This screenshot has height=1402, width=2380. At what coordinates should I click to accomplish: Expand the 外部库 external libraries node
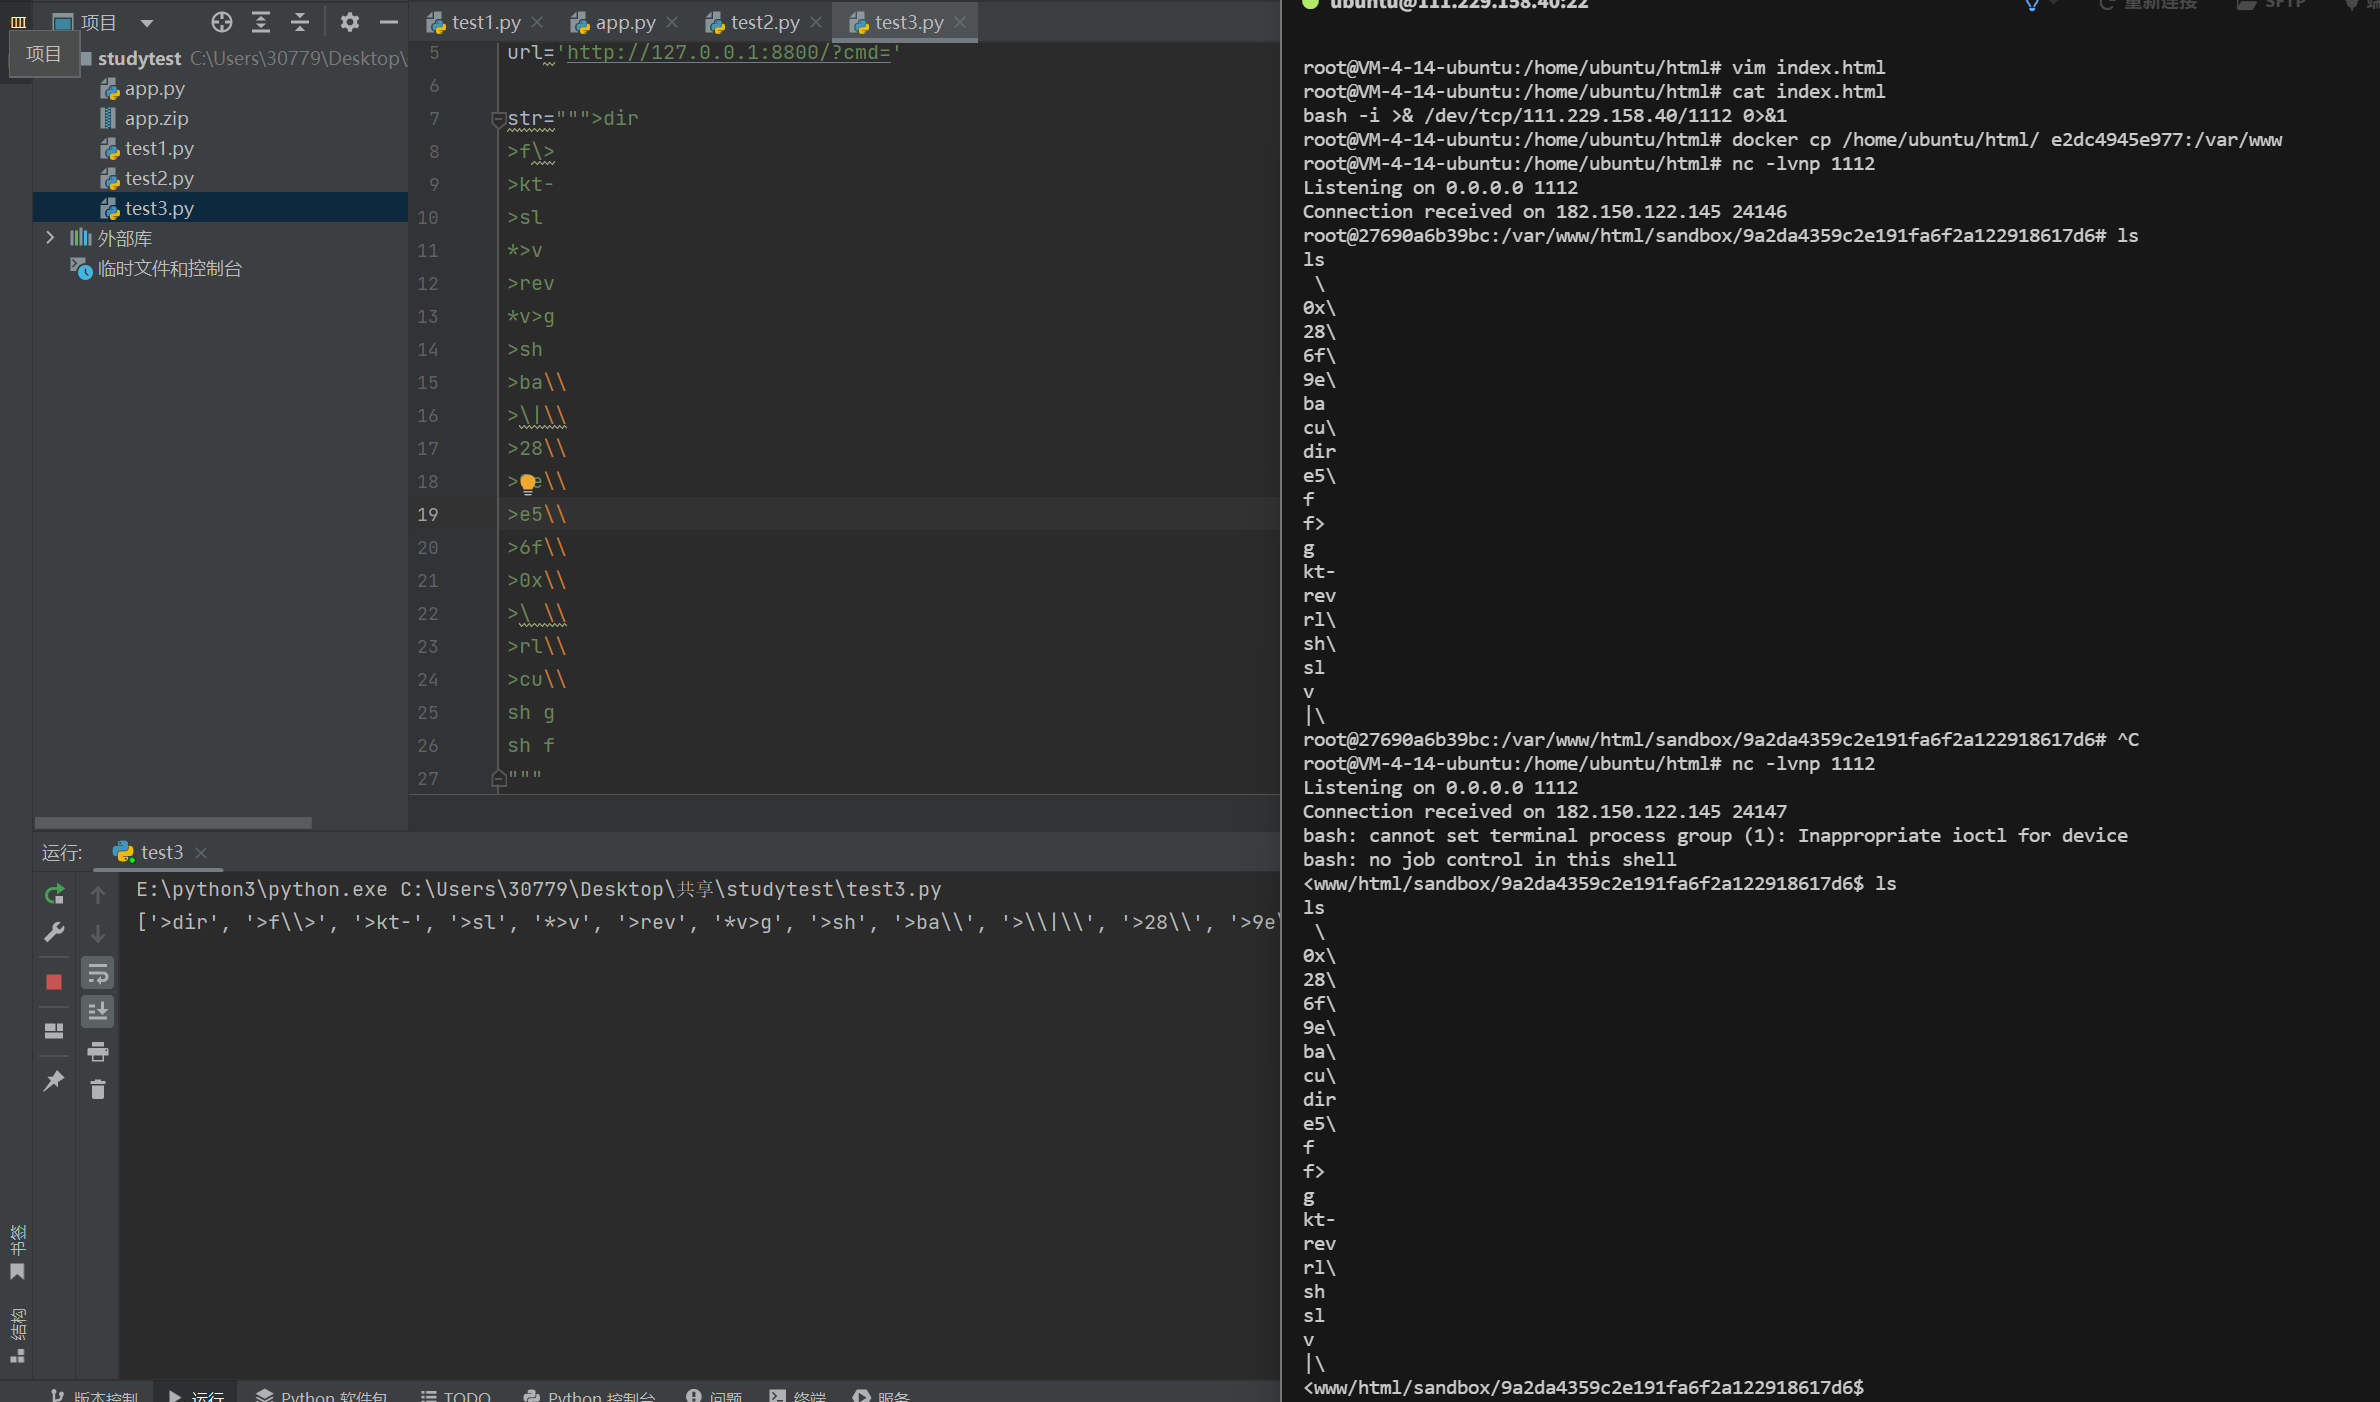click(x=50, y=238)
